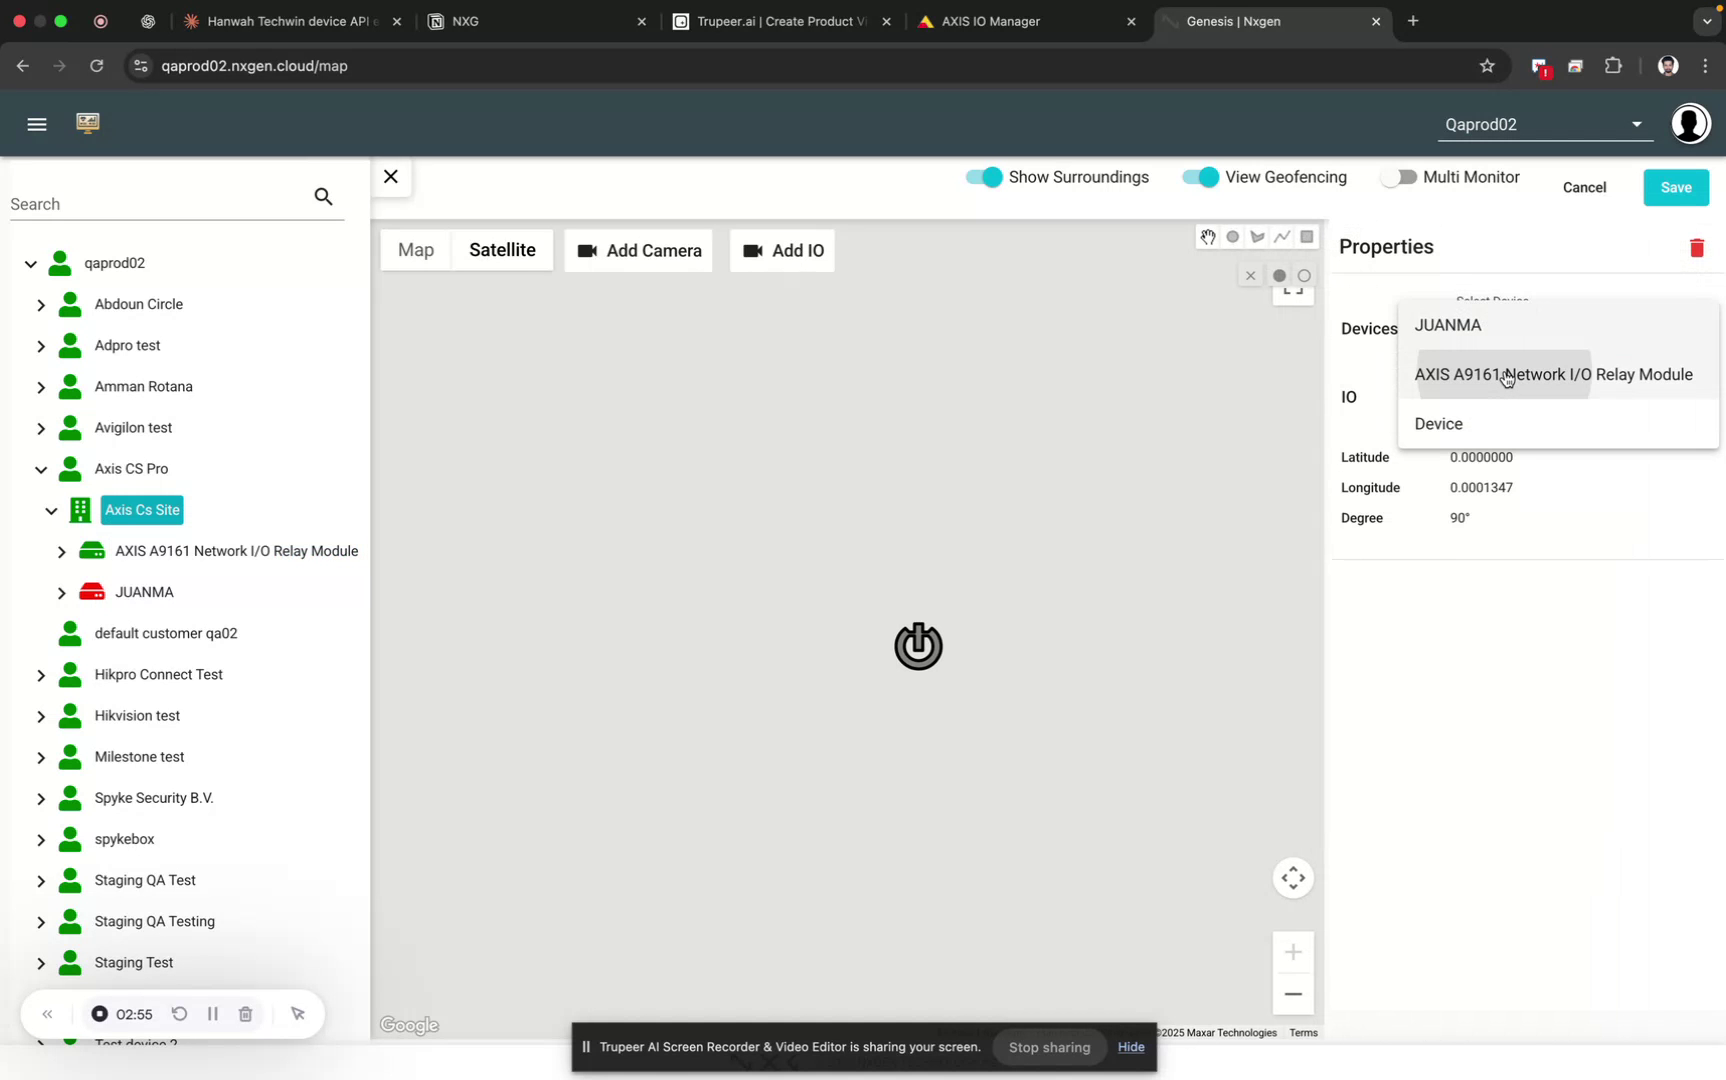Screen dimensions: 1726x1080
Task: Click the Add IO icon
Action: pos(753,251)
